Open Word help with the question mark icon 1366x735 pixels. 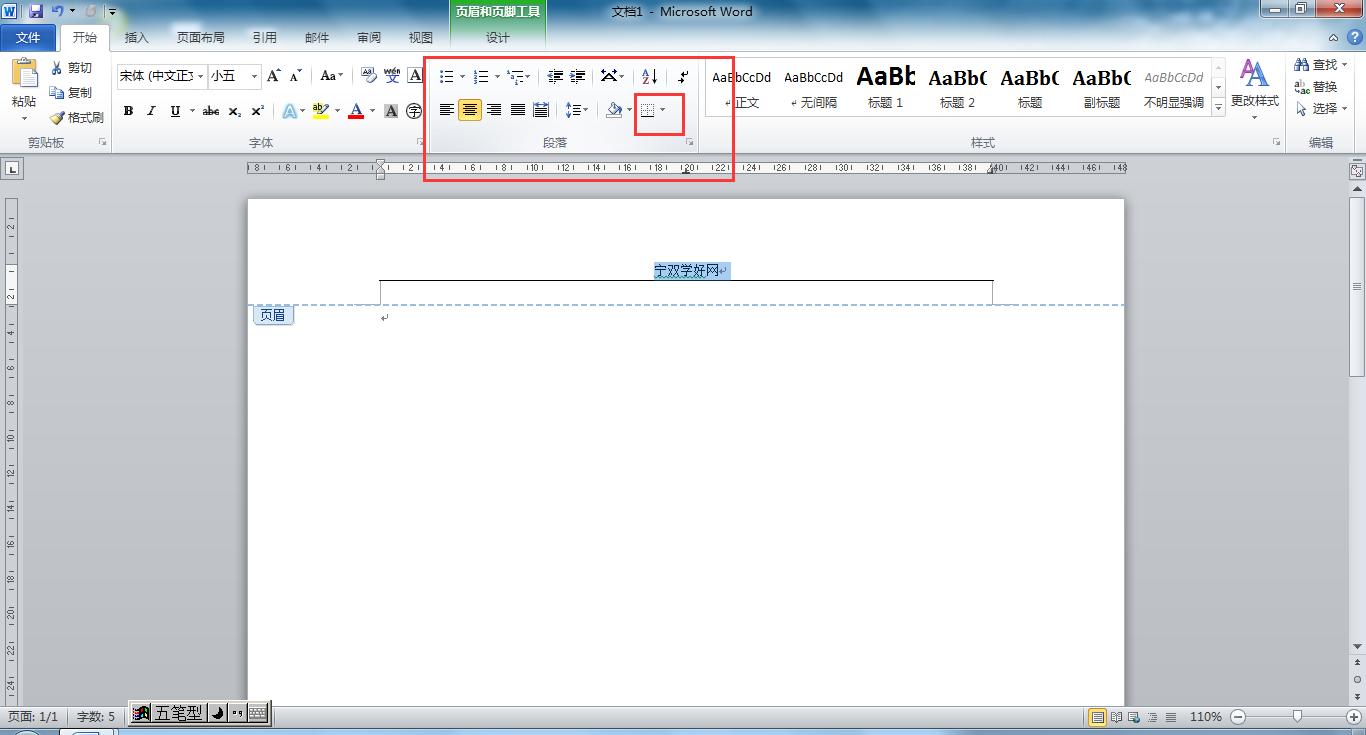(x=1353, y=38)
